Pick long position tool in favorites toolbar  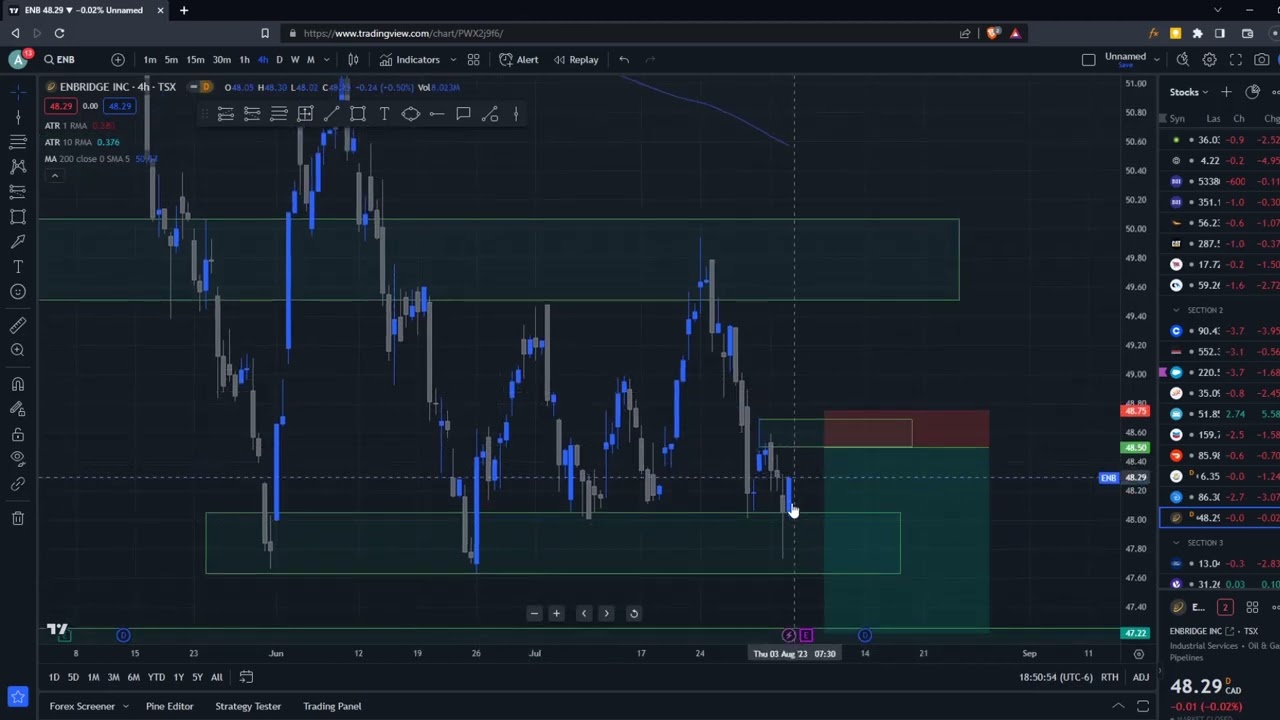[226, 114]
